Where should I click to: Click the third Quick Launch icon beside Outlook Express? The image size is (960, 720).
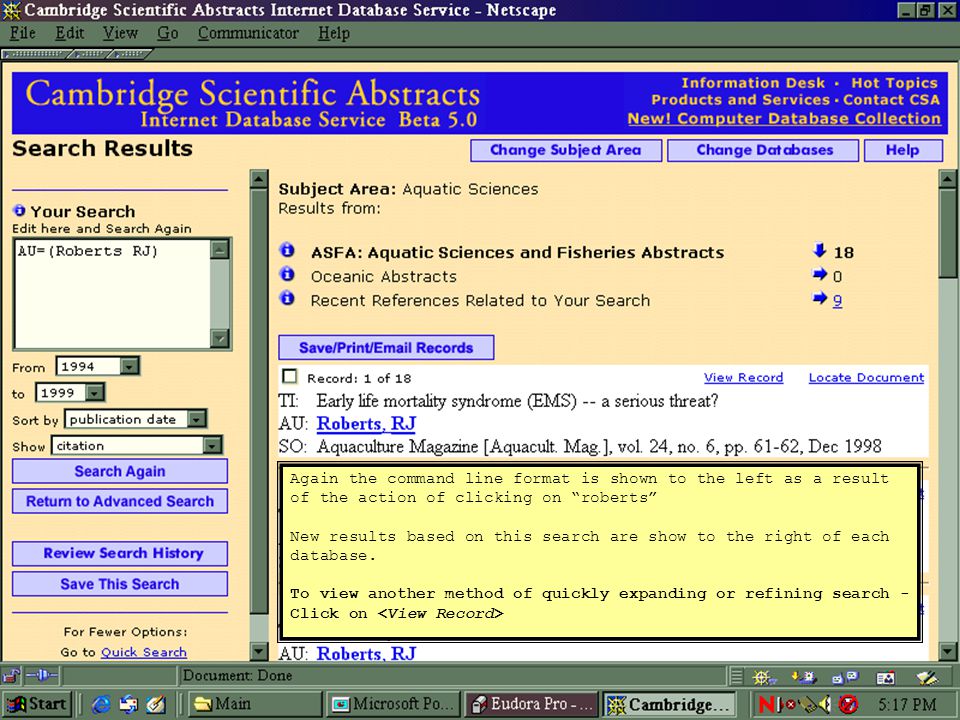pos(156,704)
